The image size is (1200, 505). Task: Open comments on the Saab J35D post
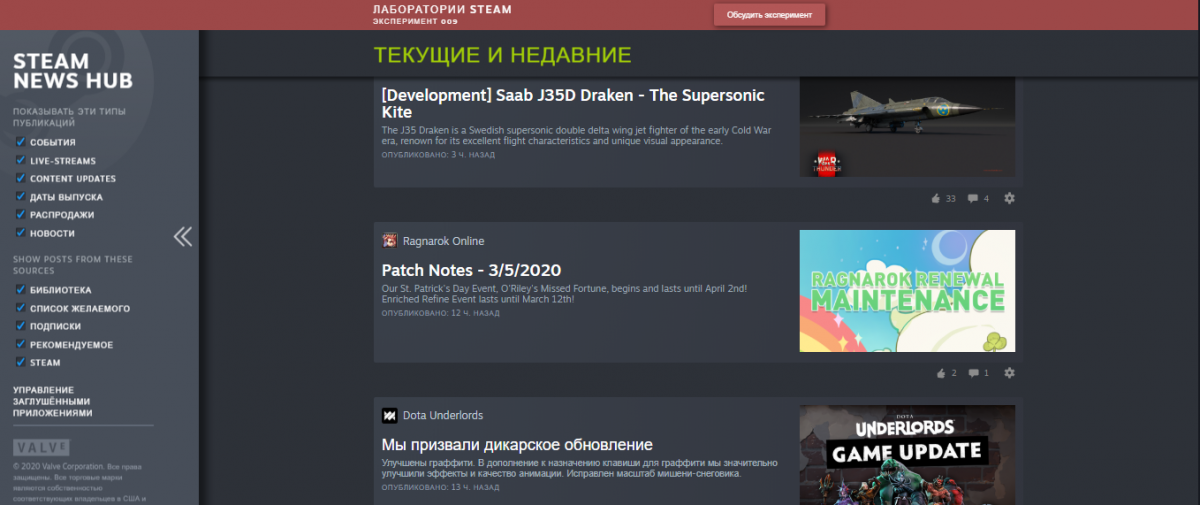coord(978,198)
